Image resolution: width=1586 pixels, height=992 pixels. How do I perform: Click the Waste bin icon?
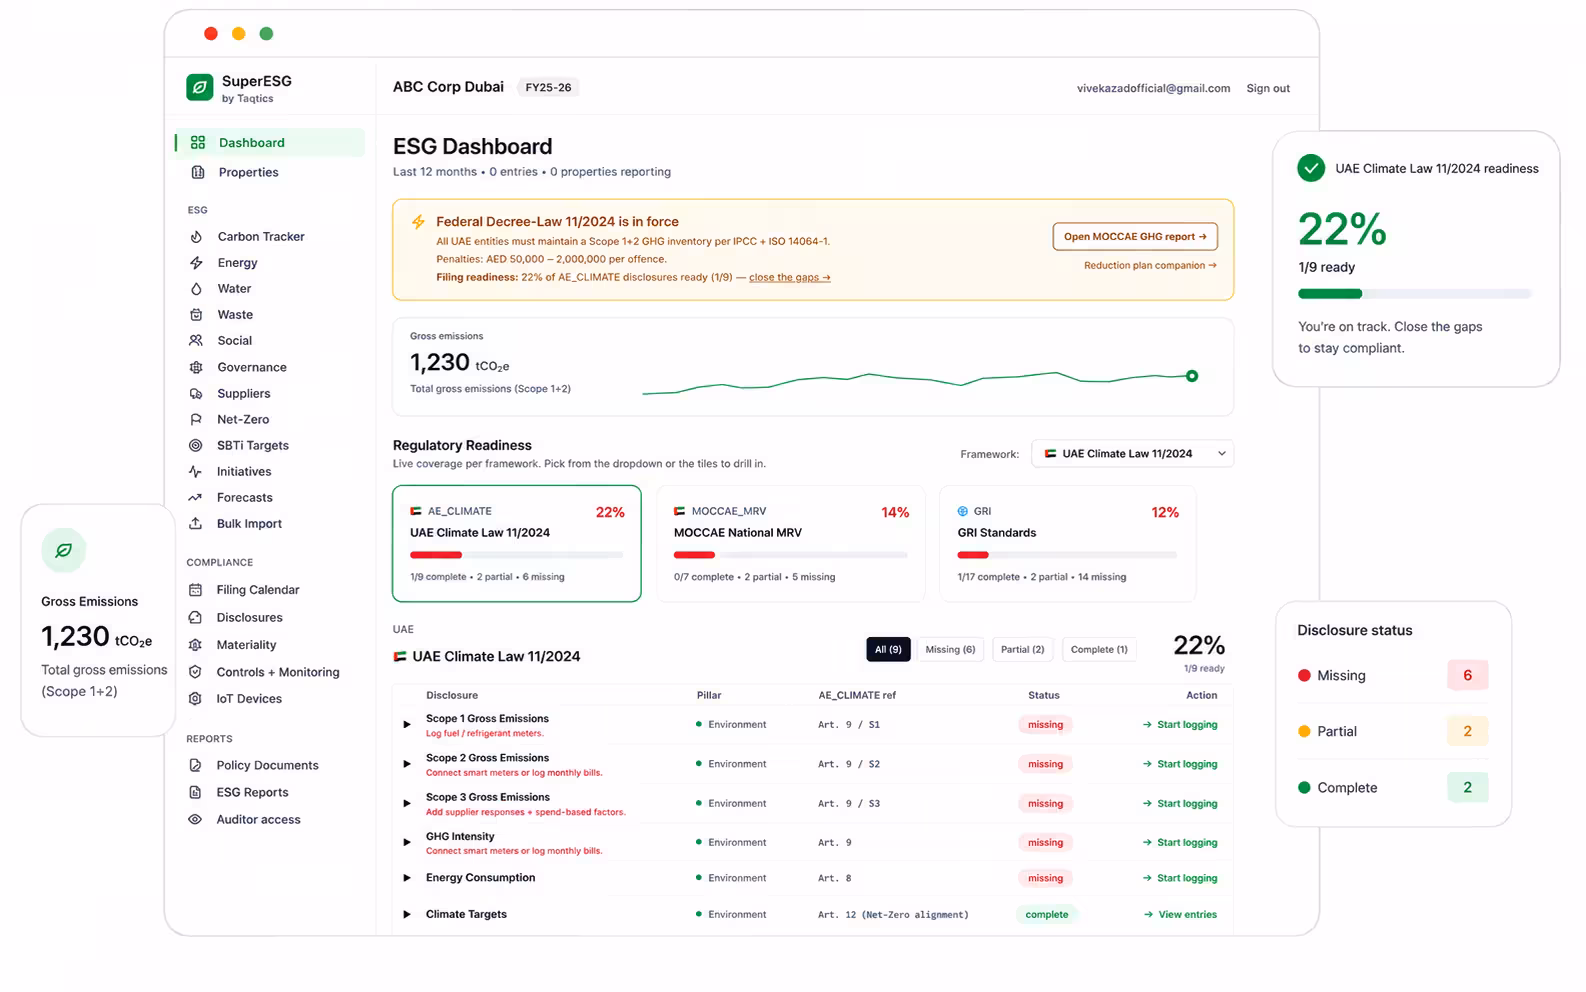tap(196, 315)
